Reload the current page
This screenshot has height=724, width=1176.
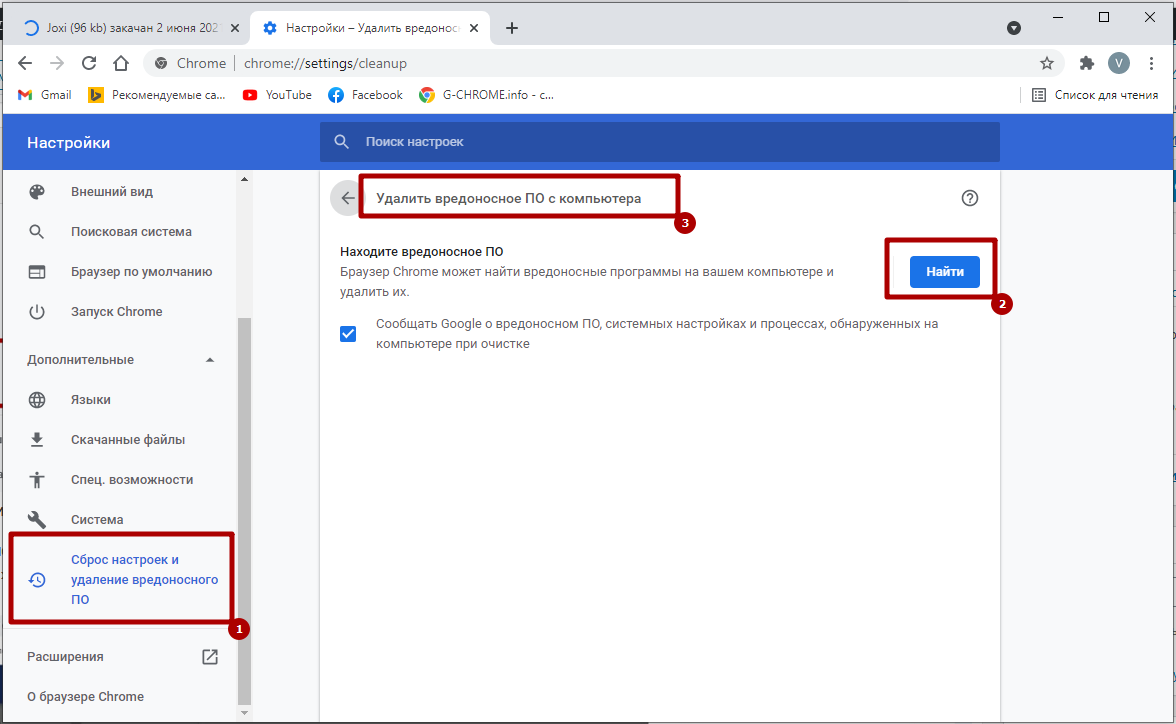click(89, 63)
